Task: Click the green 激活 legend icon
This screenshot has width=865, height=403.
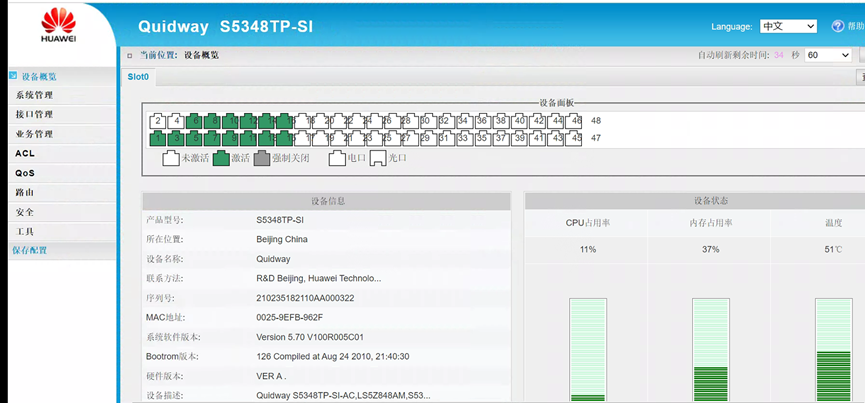Action: tap(221, 158)
